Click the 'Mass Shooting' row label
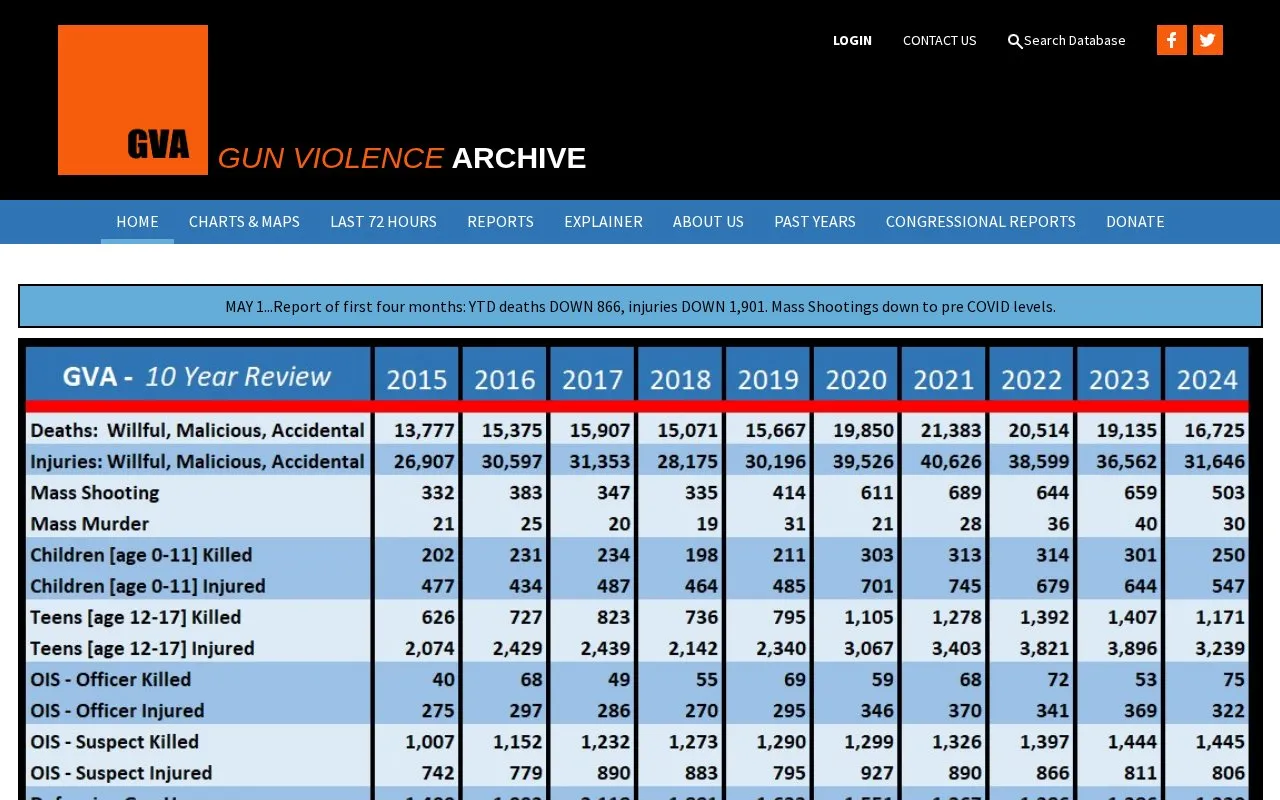The width and height of the screenshot is (1280, 800). click(95, 492)
